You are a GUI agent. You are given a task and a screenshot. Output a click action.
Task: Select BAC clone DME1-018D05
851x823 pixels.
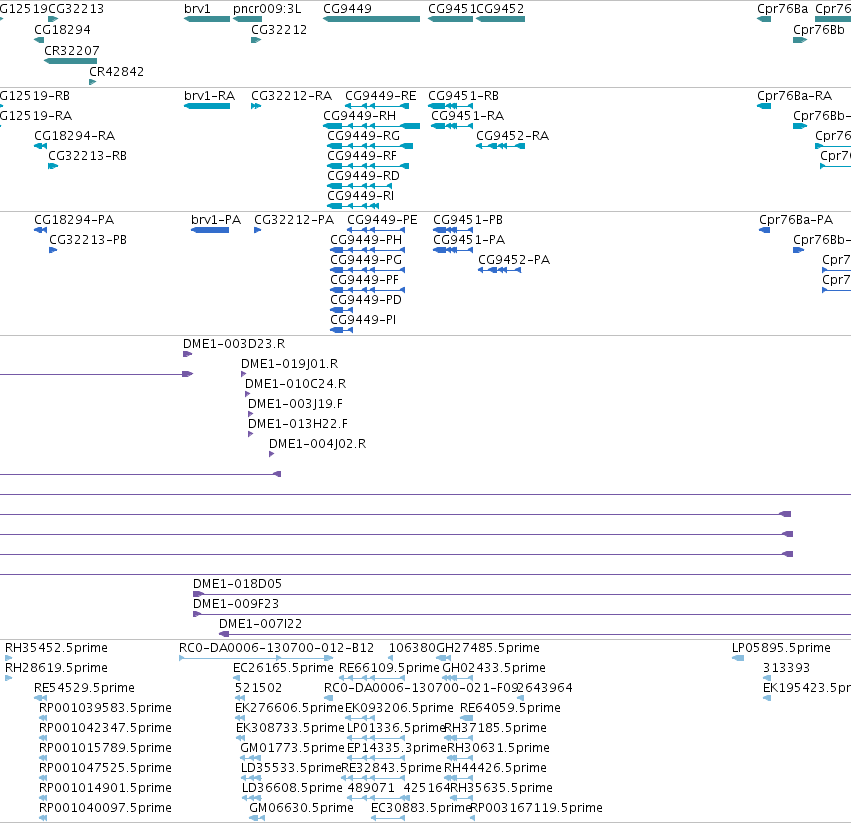[237, 584]
